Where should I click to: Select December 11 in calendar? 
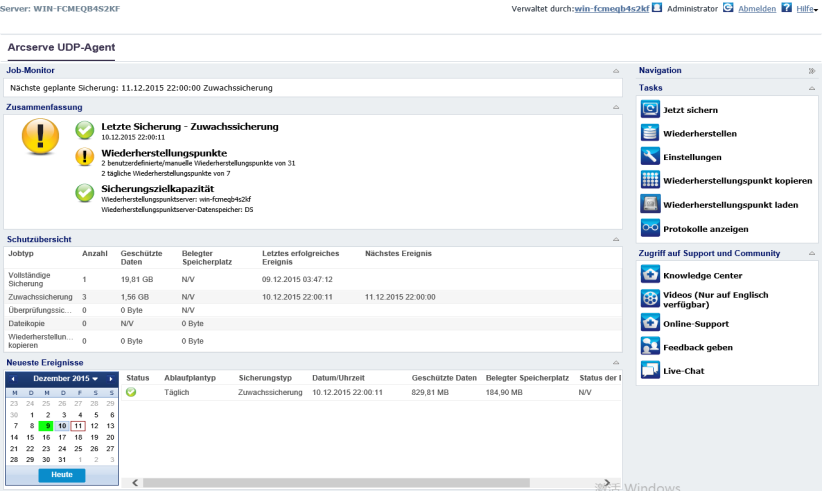pyautogui.click(x=78, y=426)
